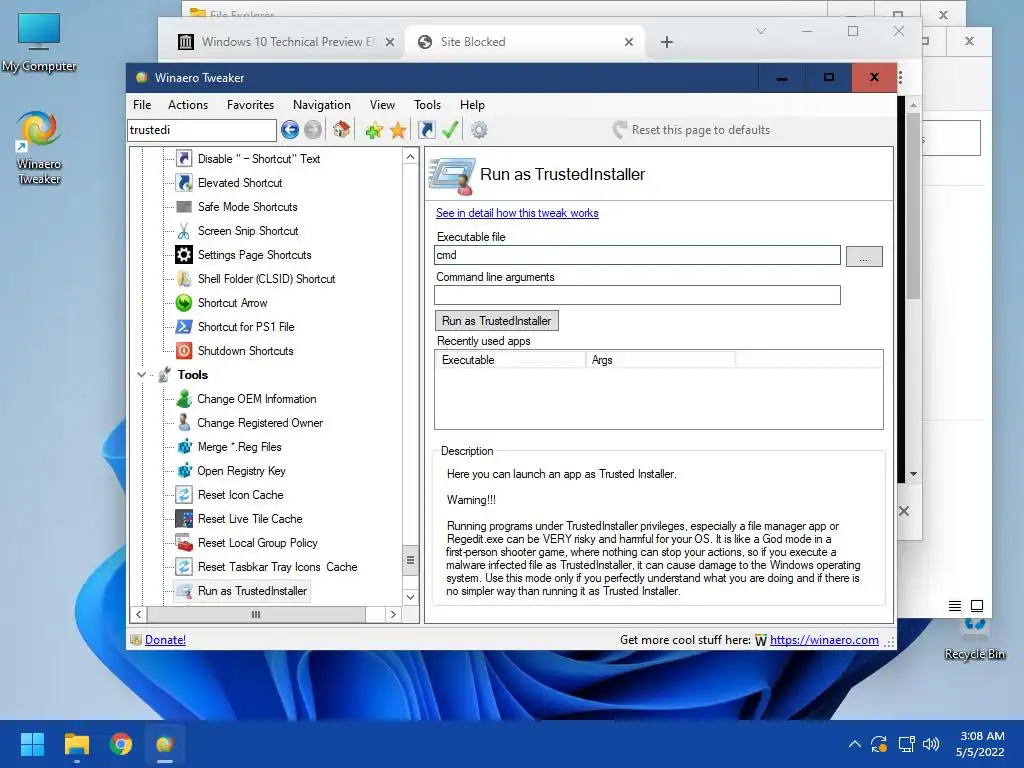Click the Args column header
Viewport: 1024px width, 768px height.
pyautogui.click(x=660, y=360)
